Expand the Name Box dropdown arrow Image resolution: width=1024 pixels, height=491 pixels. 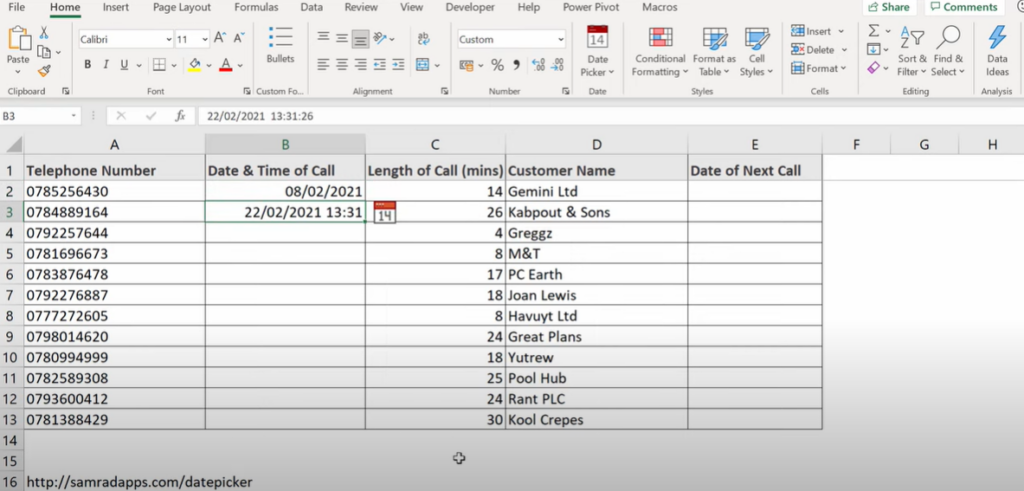[74, 116]
